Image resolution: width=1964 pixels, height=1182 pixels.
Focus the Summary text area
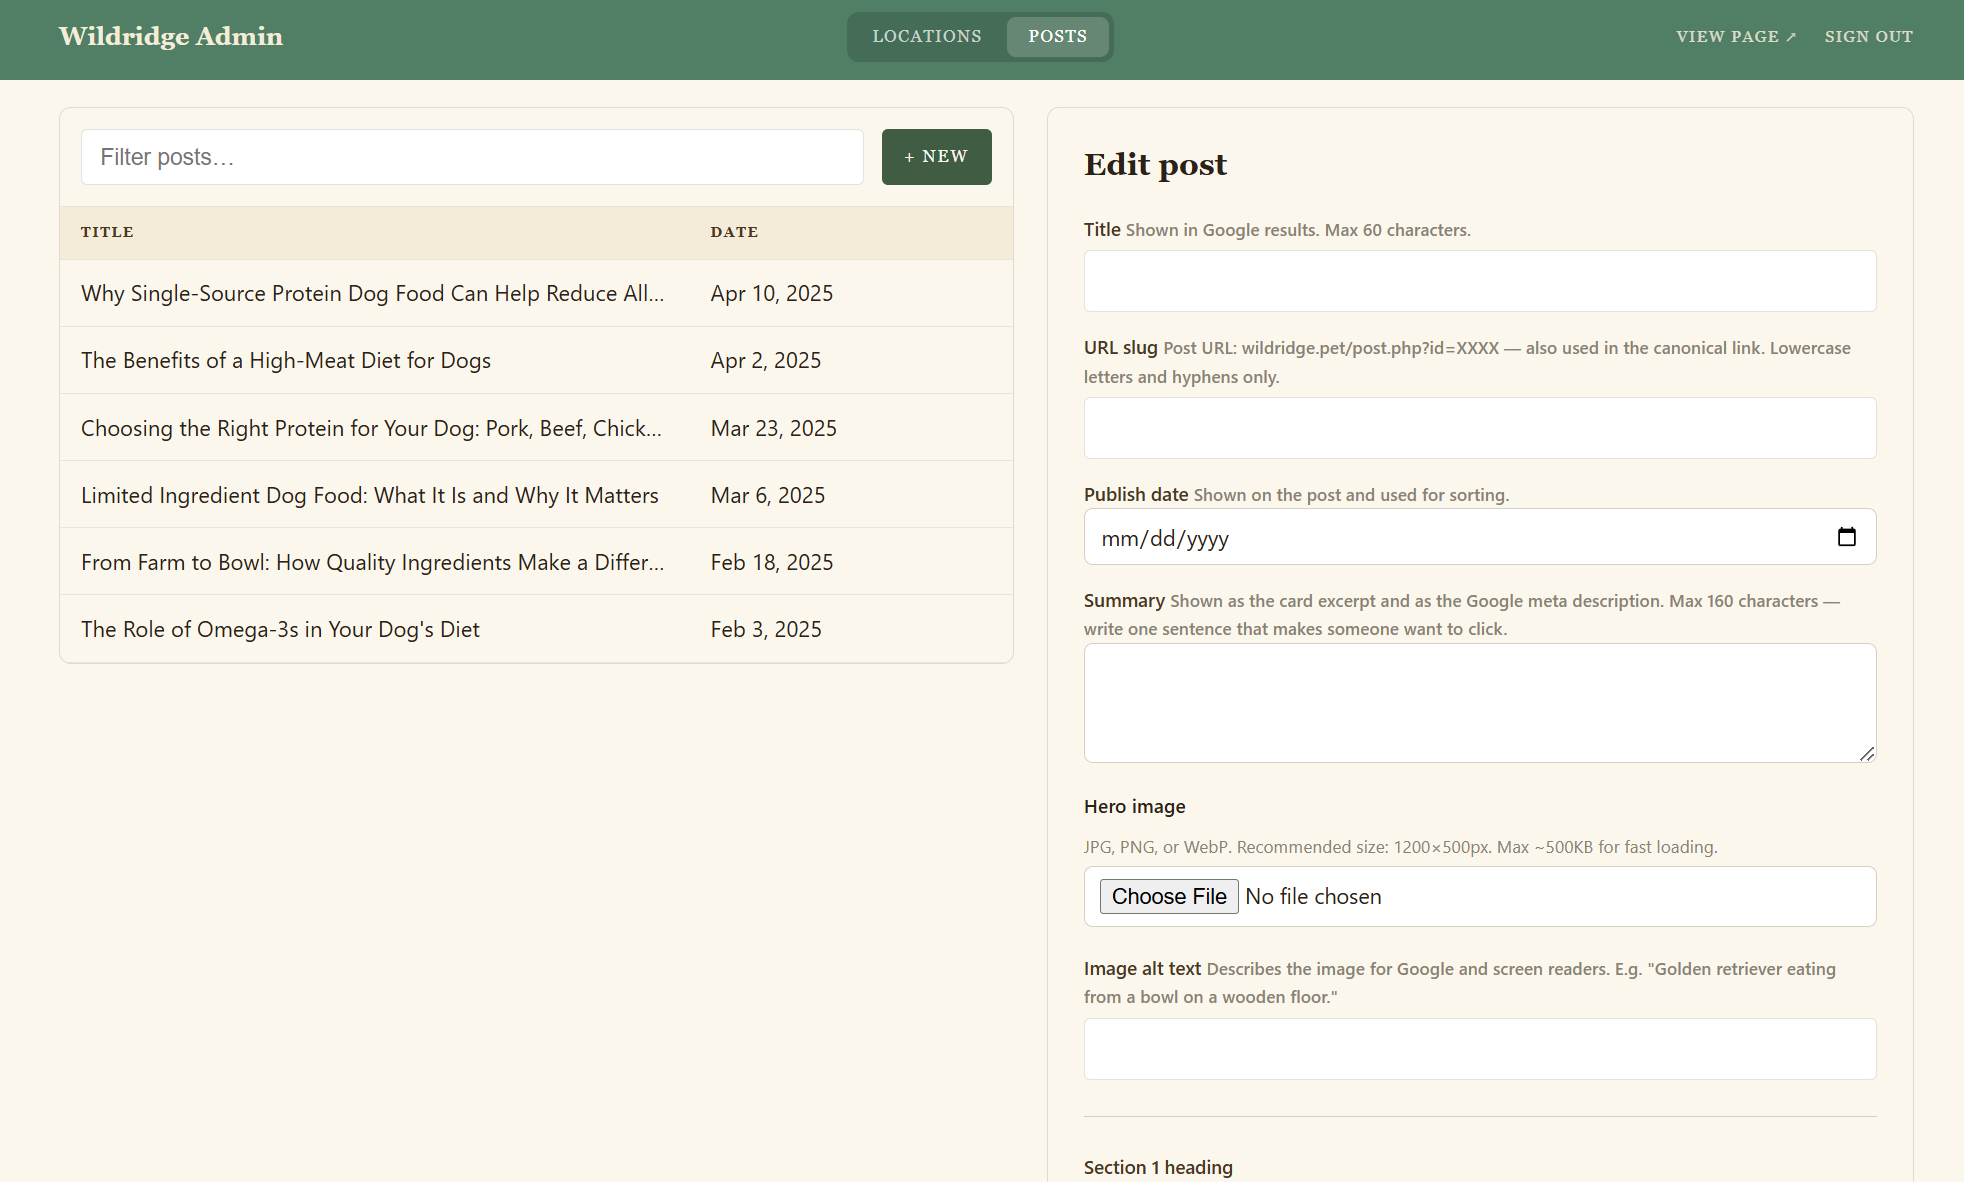click(x=1480, y=703)
